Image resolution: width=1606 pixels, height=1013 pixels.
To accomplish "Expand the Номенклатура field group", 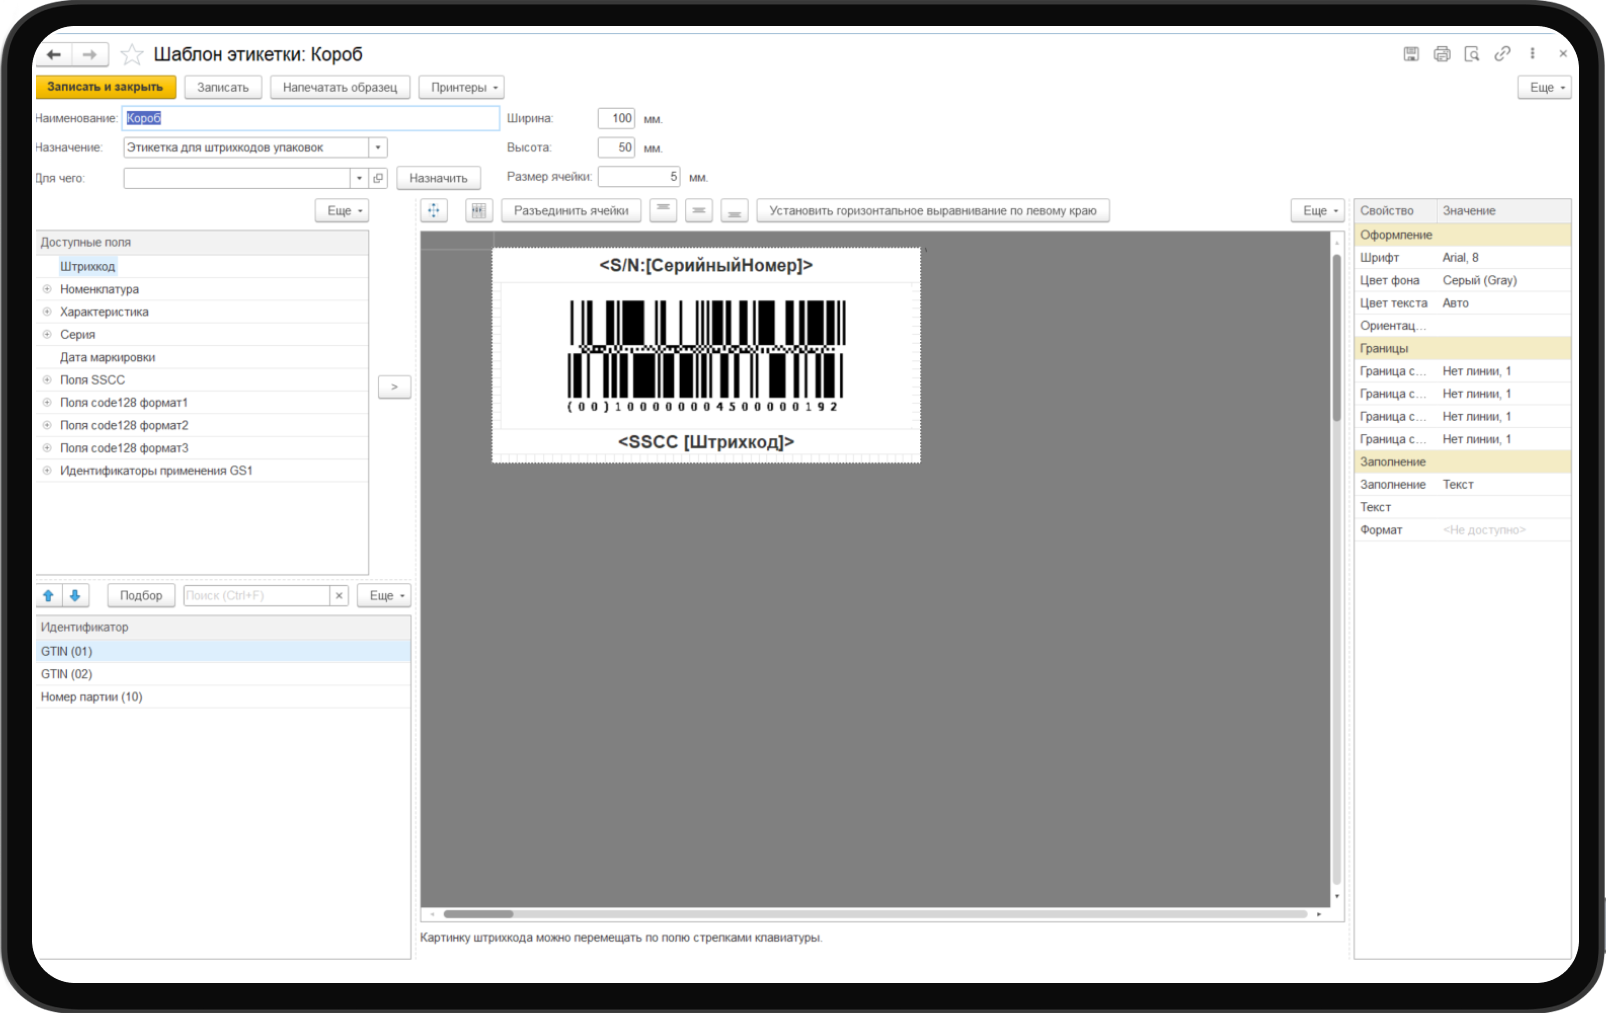I will (47, 289).
